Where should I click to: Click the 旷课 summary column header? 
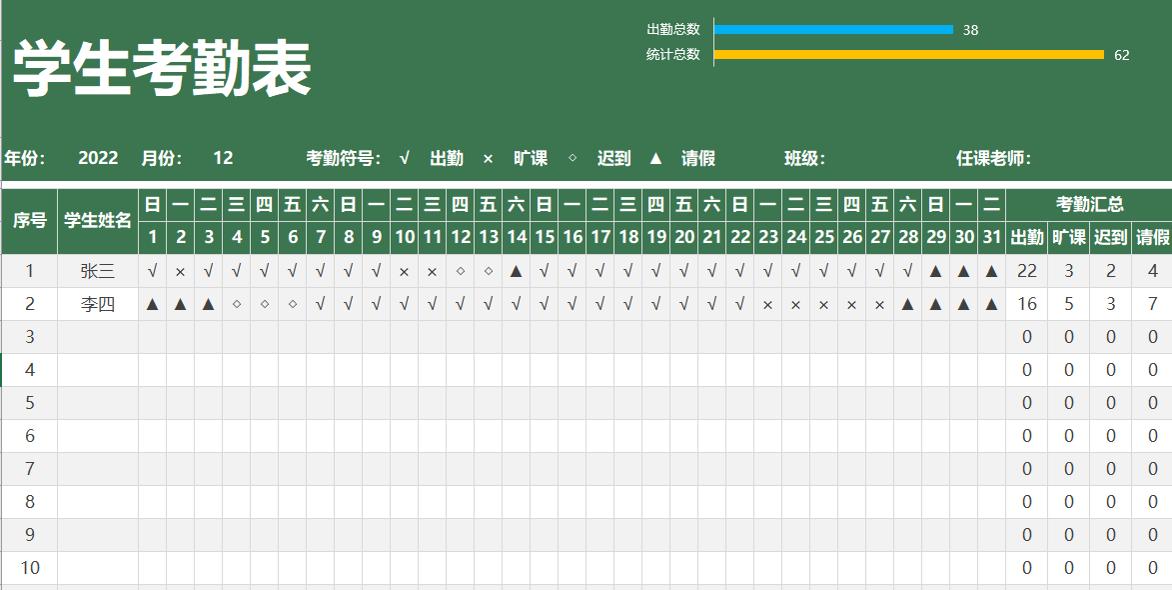point(1069,237)
